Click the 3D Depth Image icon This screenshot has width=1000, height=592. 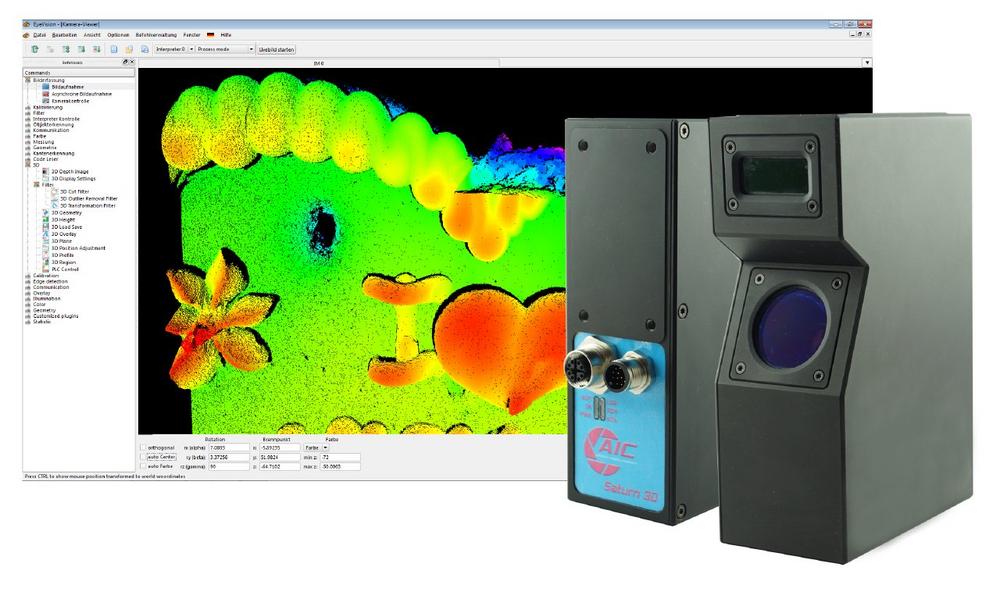(46, 172)
